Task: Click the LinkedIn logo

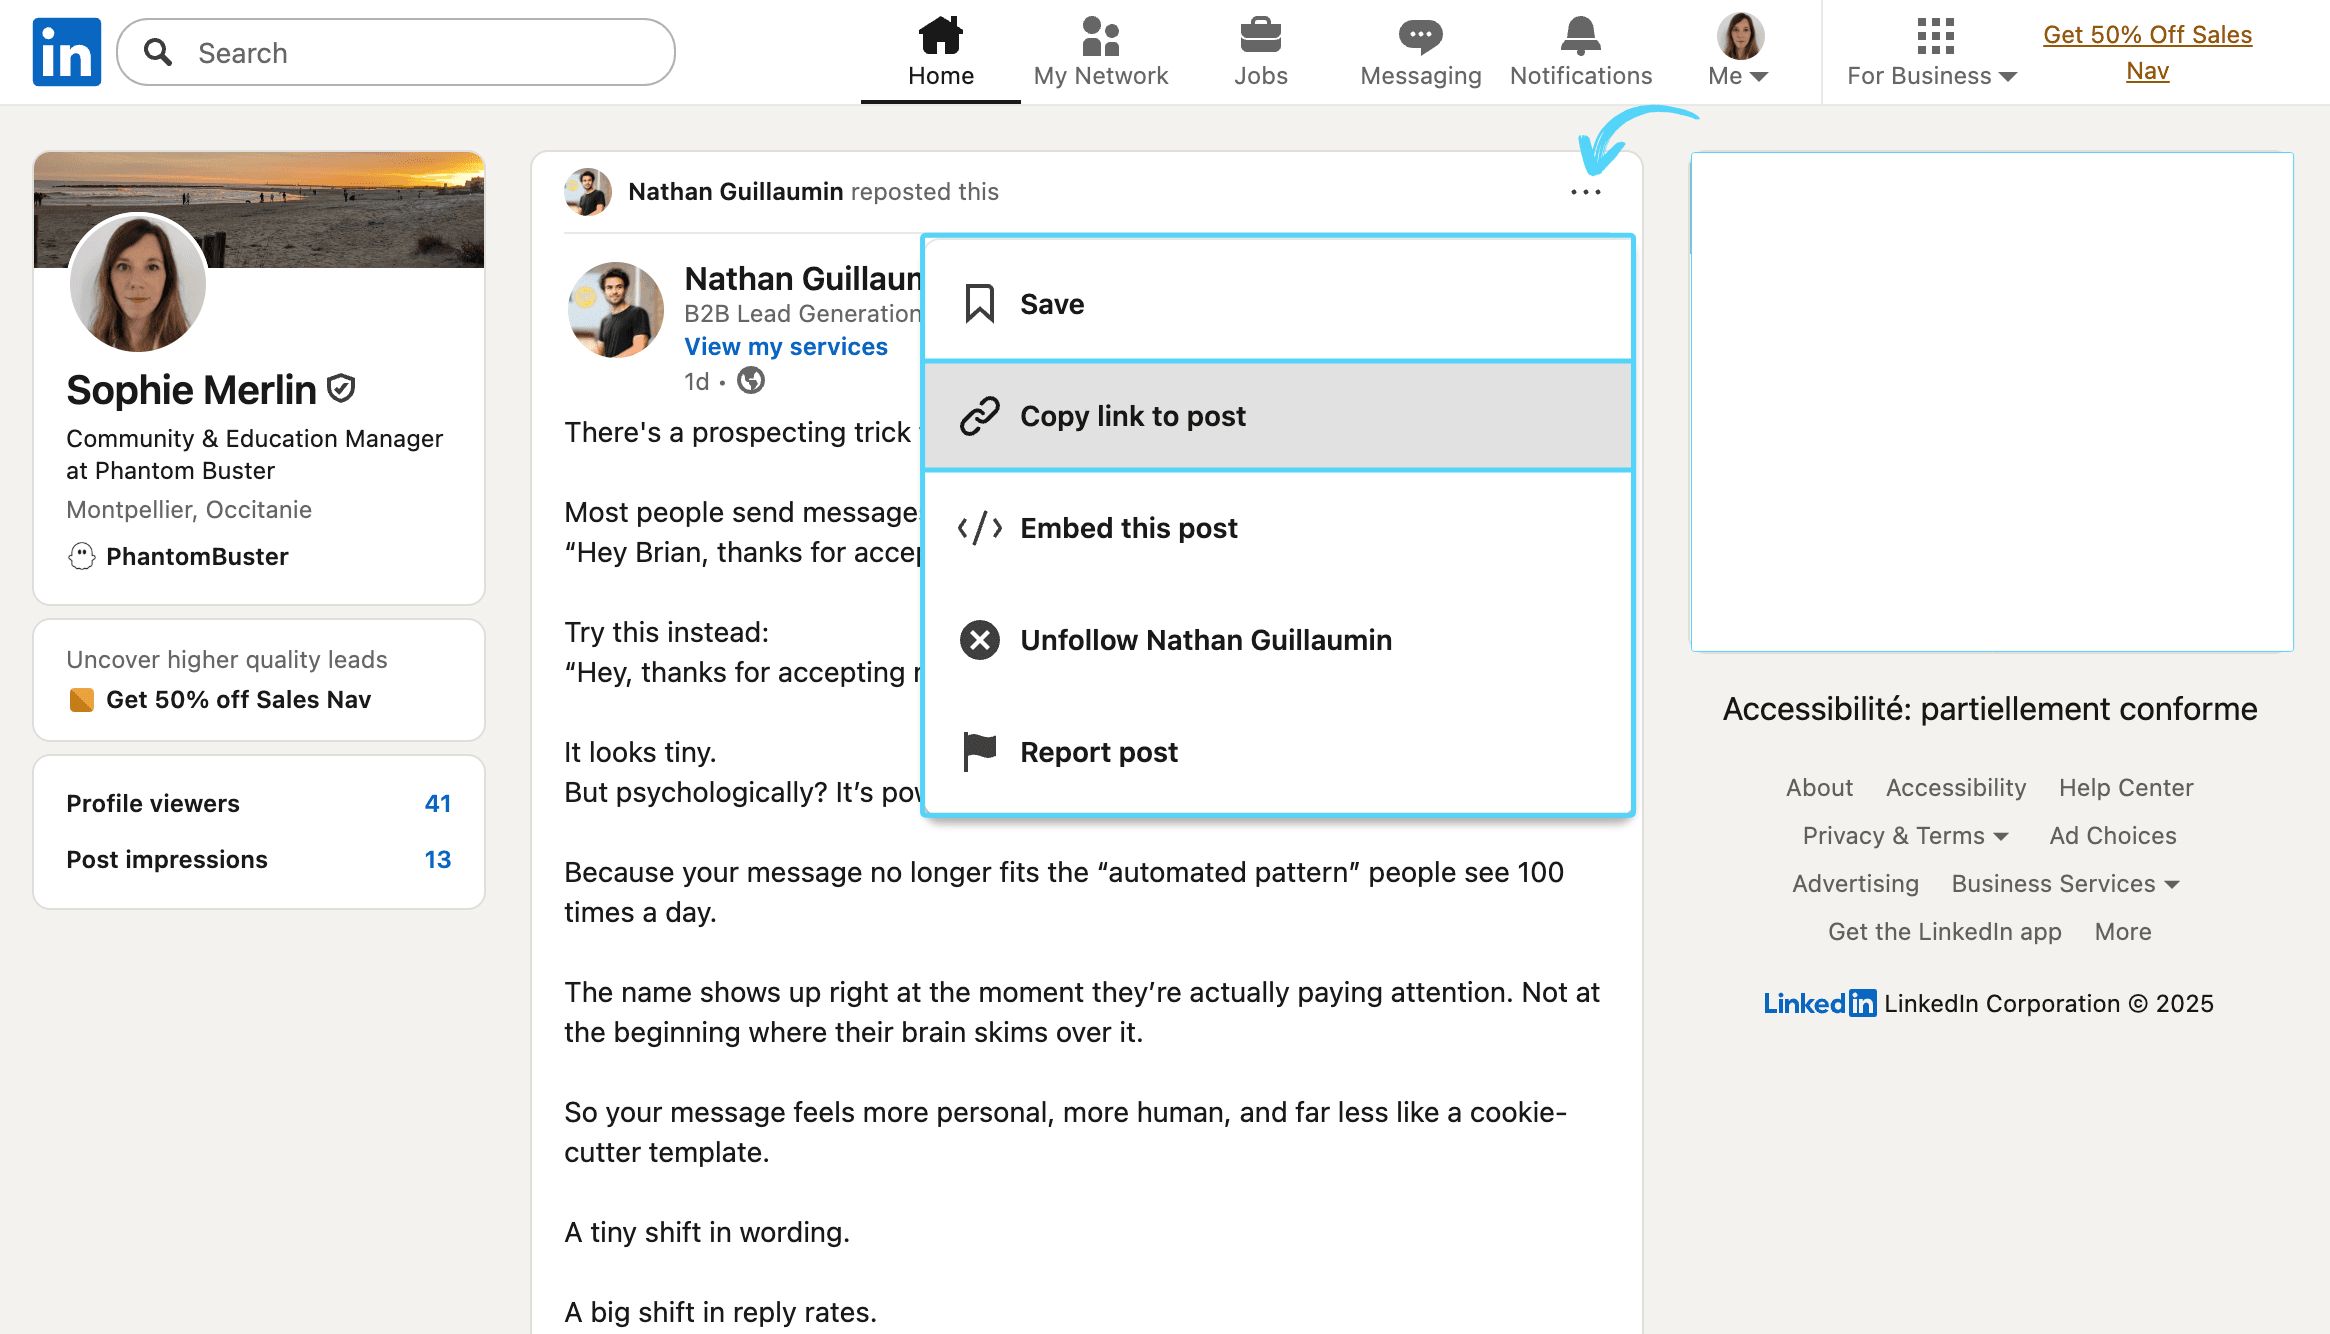Action: tap(67, 52)
